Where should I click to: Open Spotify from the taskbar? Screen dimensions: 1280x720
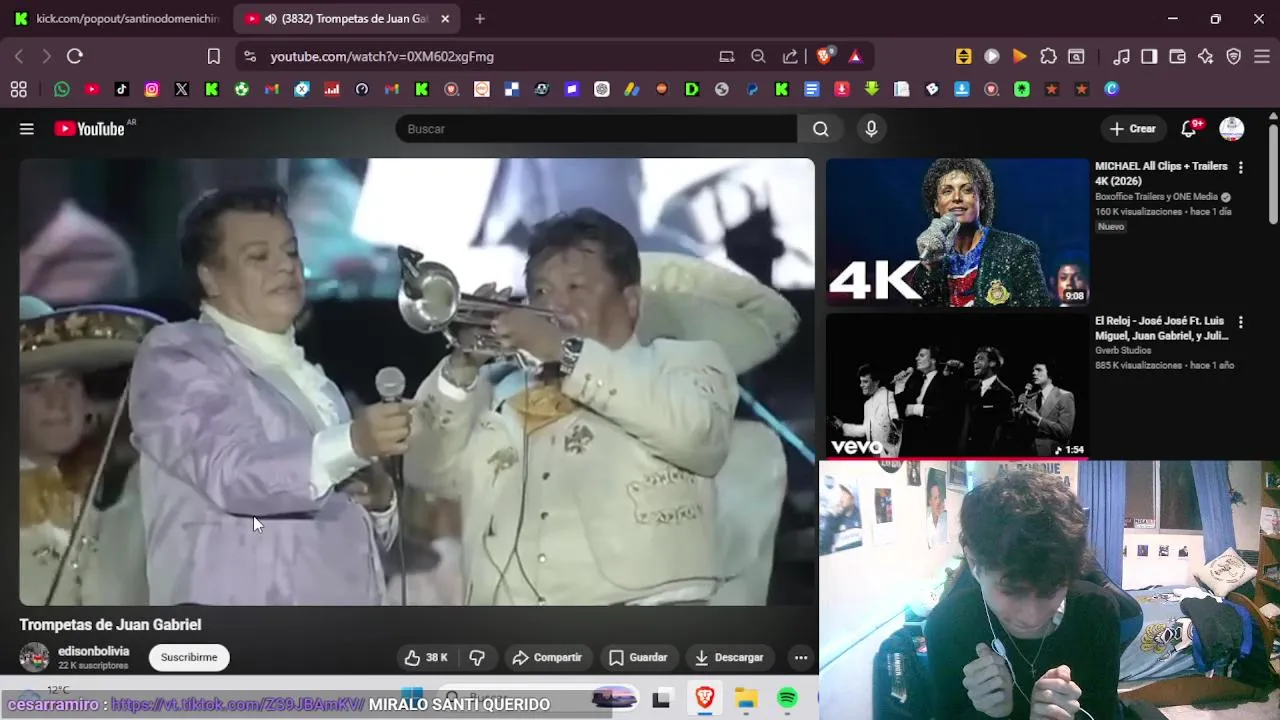click(787, 698)
